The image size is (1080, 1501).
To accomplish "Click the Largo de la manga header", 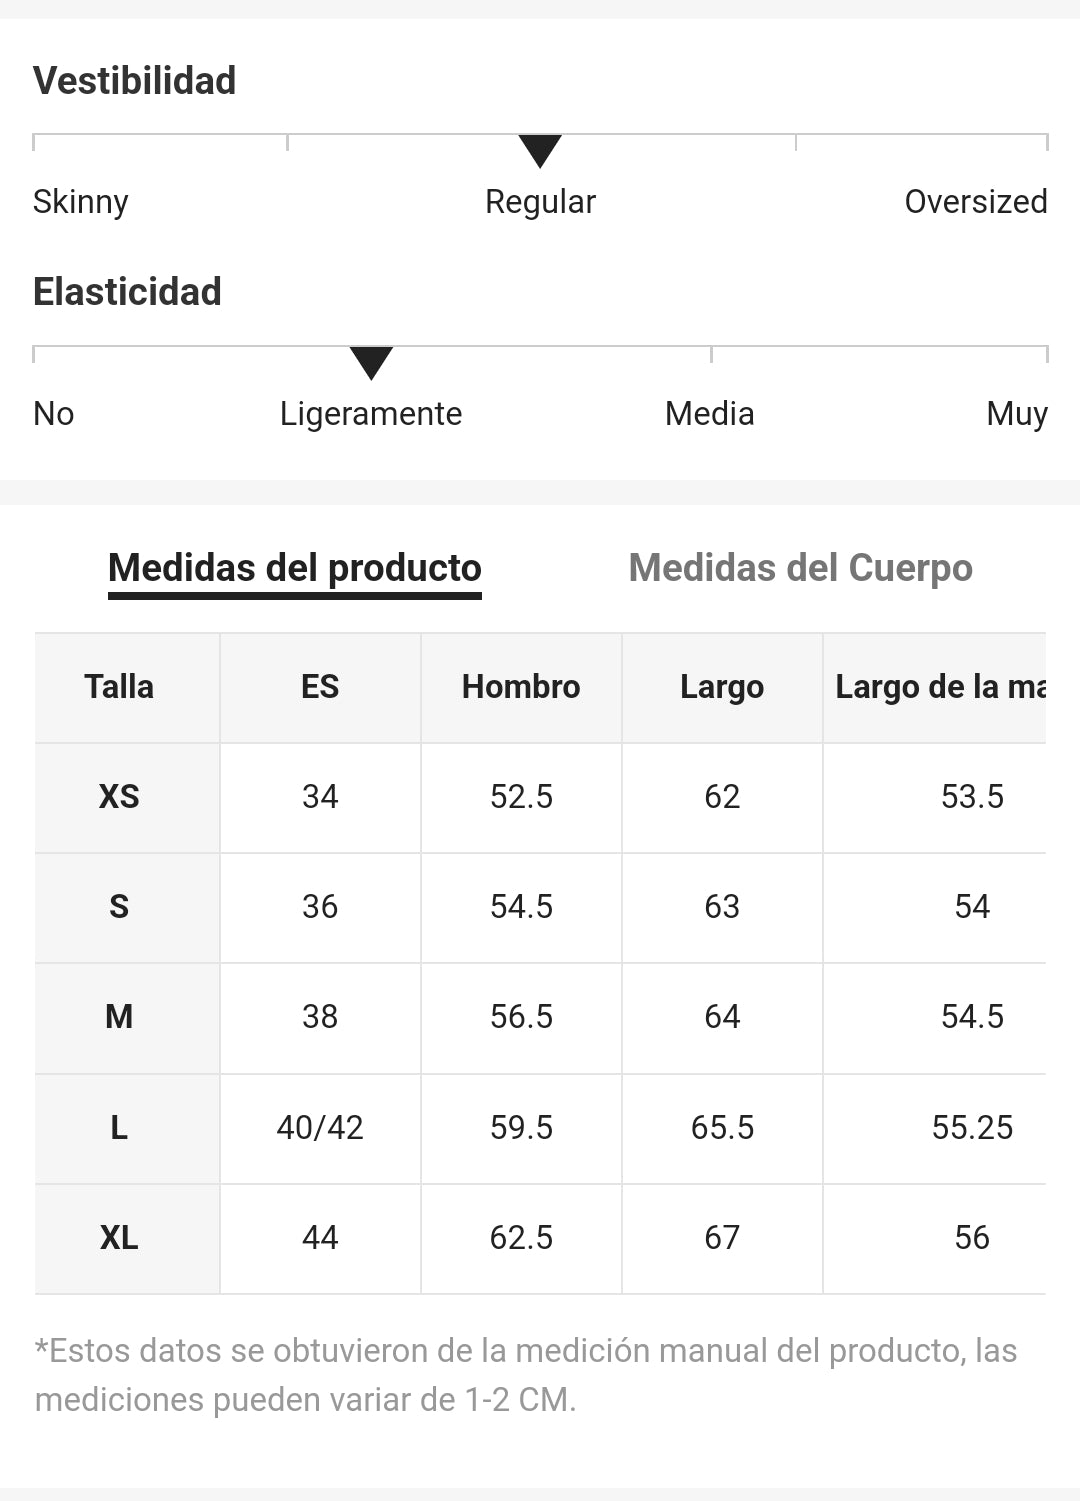I will [940, 687].
